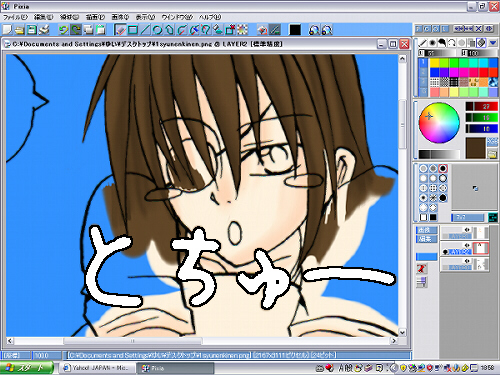
Task: Click the open file folder icon
Action: (20, 30)
